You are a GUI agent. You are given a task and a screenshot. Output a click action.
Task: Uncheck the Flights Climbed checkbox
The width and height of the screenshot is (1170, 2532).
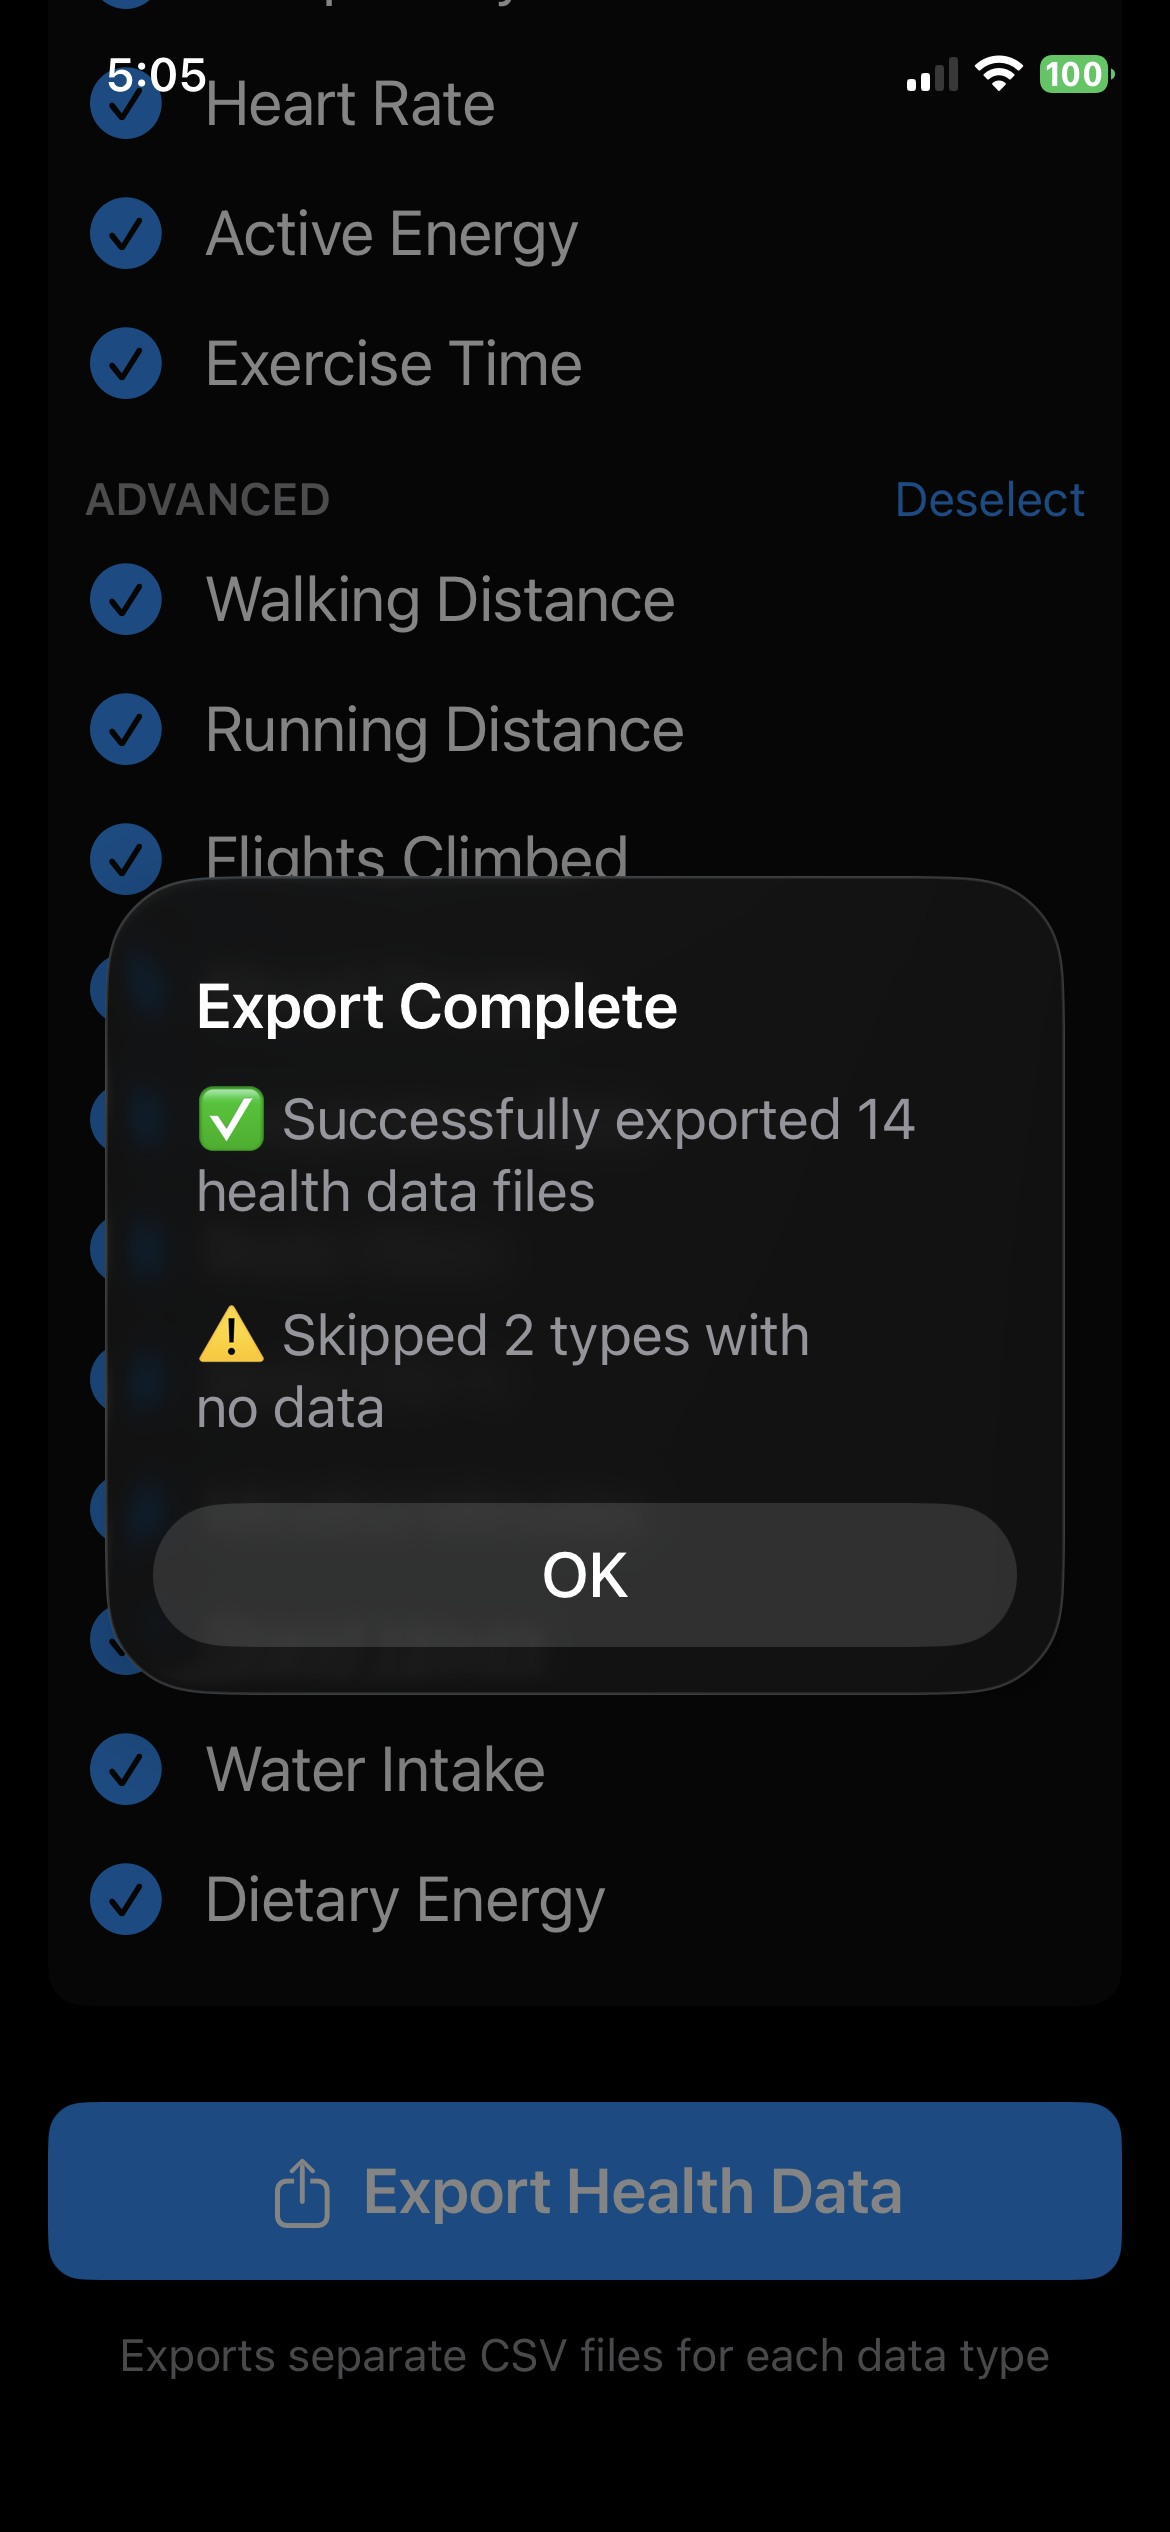(x=126, y=858)
